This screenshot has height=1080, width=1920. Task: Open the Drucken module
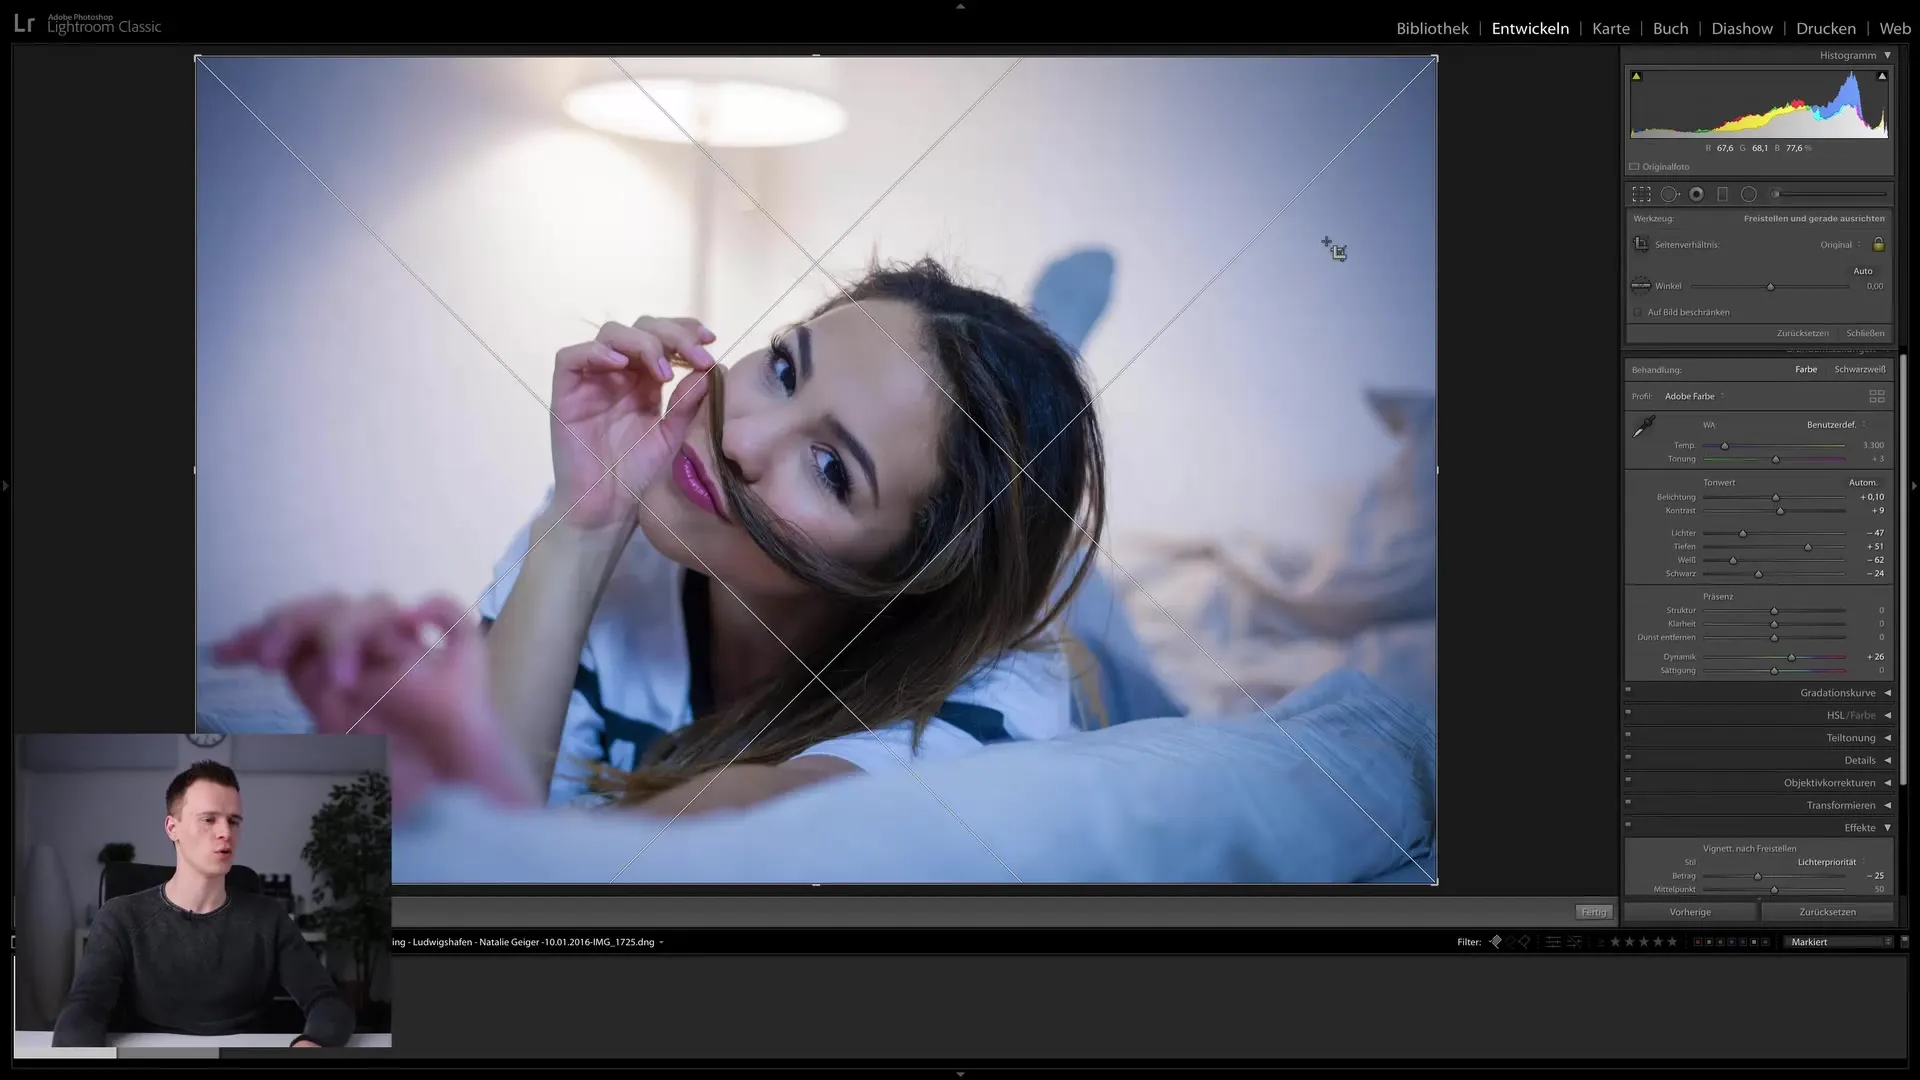pyautogui.click(x=1826, y=28)
